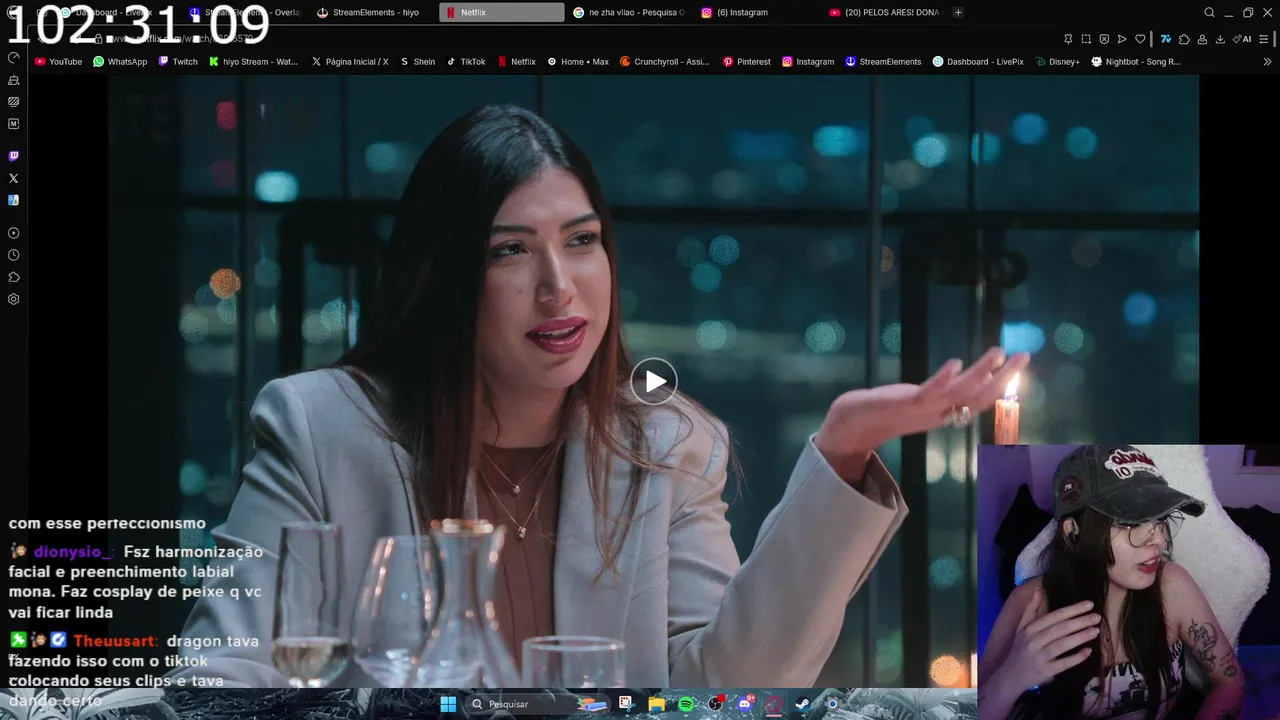1280x720 pixels.
Task: Open the Shein bookmark
Action: 417,61
